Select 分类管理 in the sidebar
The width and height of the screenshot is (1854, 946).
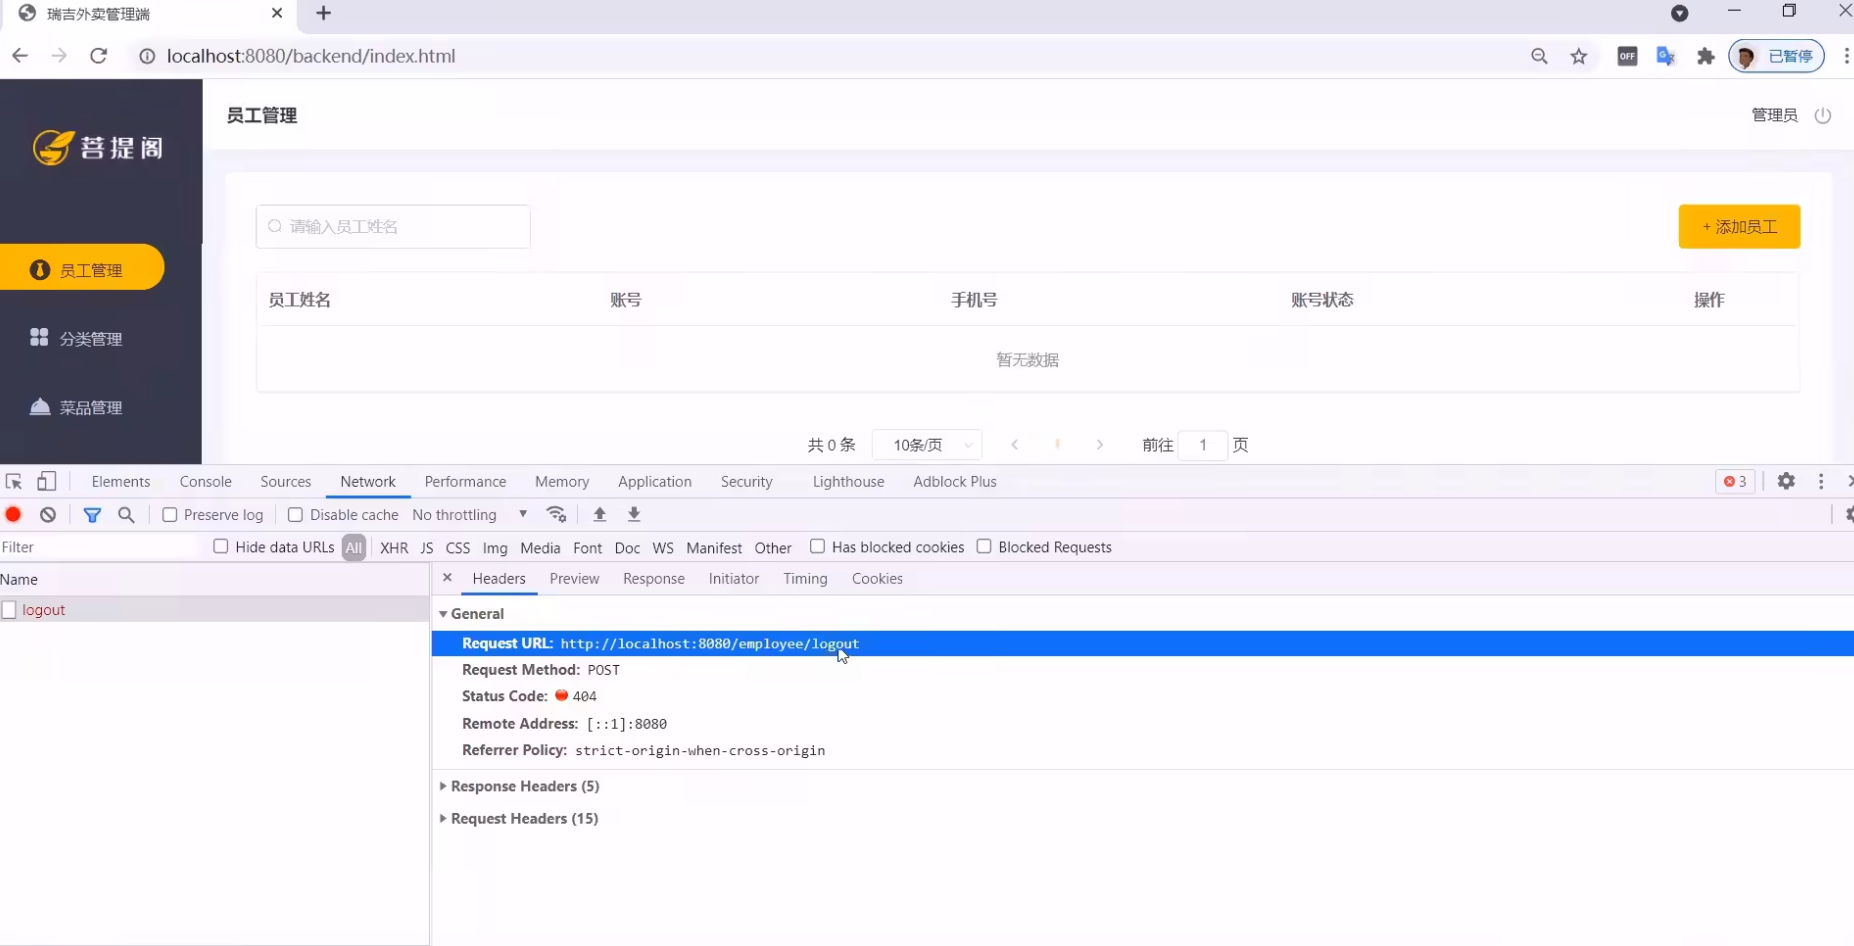point(76,338)
